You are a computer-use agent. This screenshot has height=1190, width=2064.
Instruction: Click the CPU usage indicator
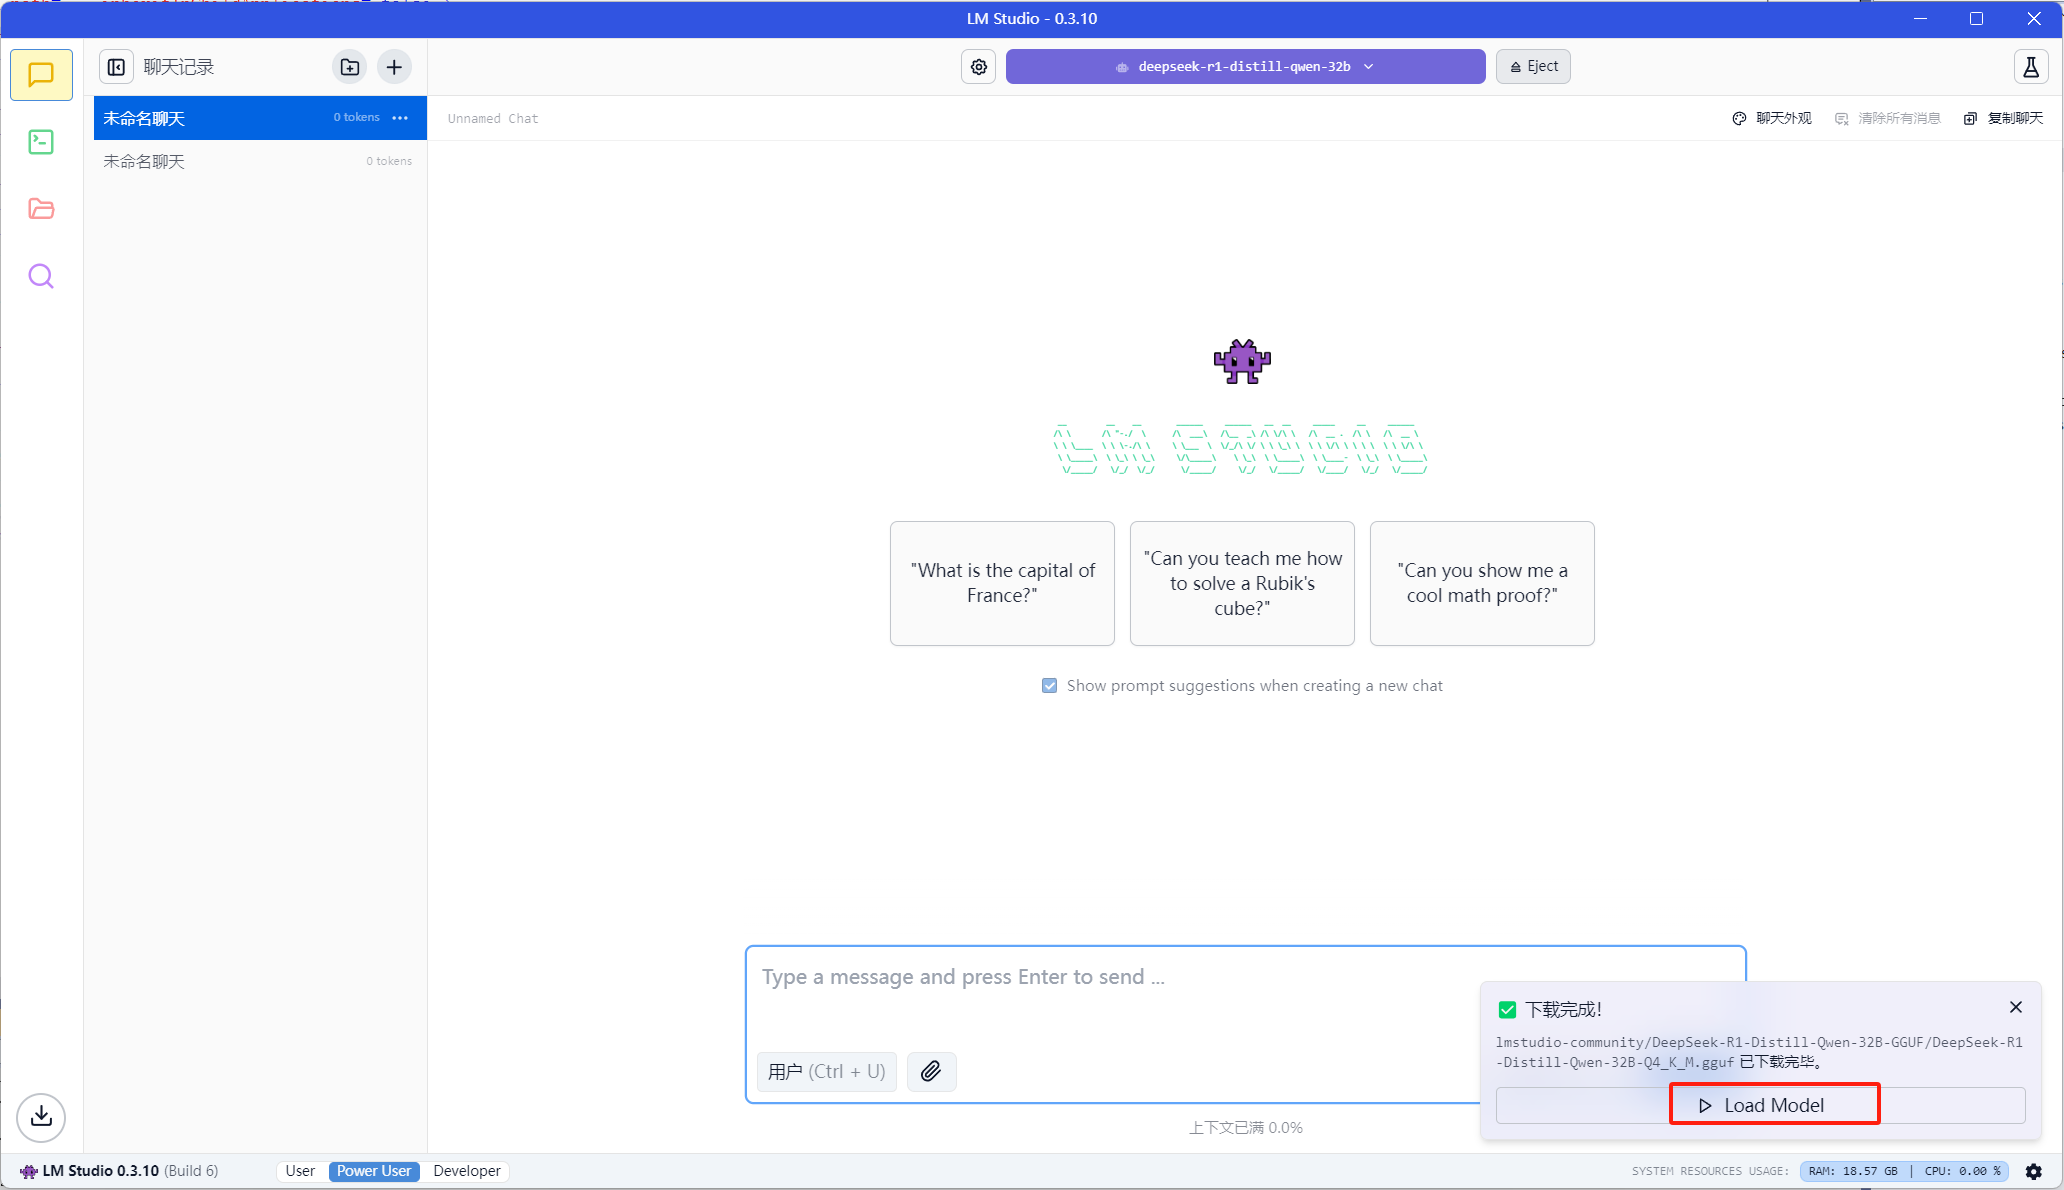click(1963, 1171)
